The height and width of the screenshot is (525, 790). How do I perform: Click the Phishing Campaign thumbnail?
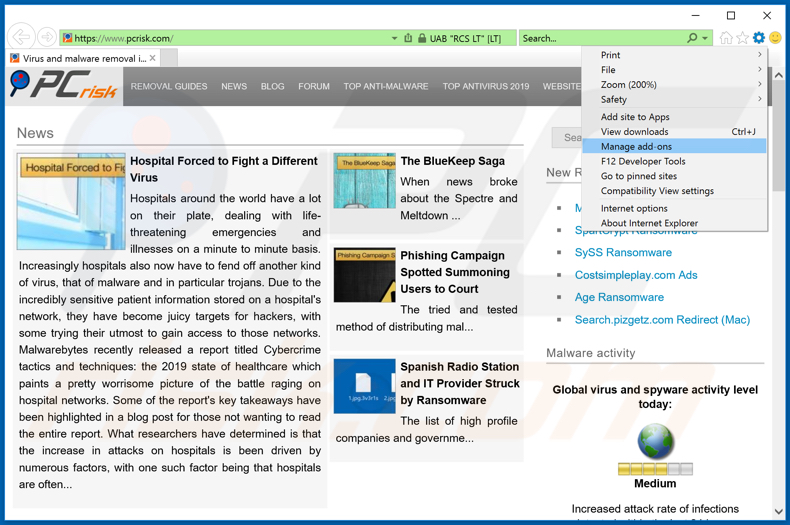coord(365,275)
